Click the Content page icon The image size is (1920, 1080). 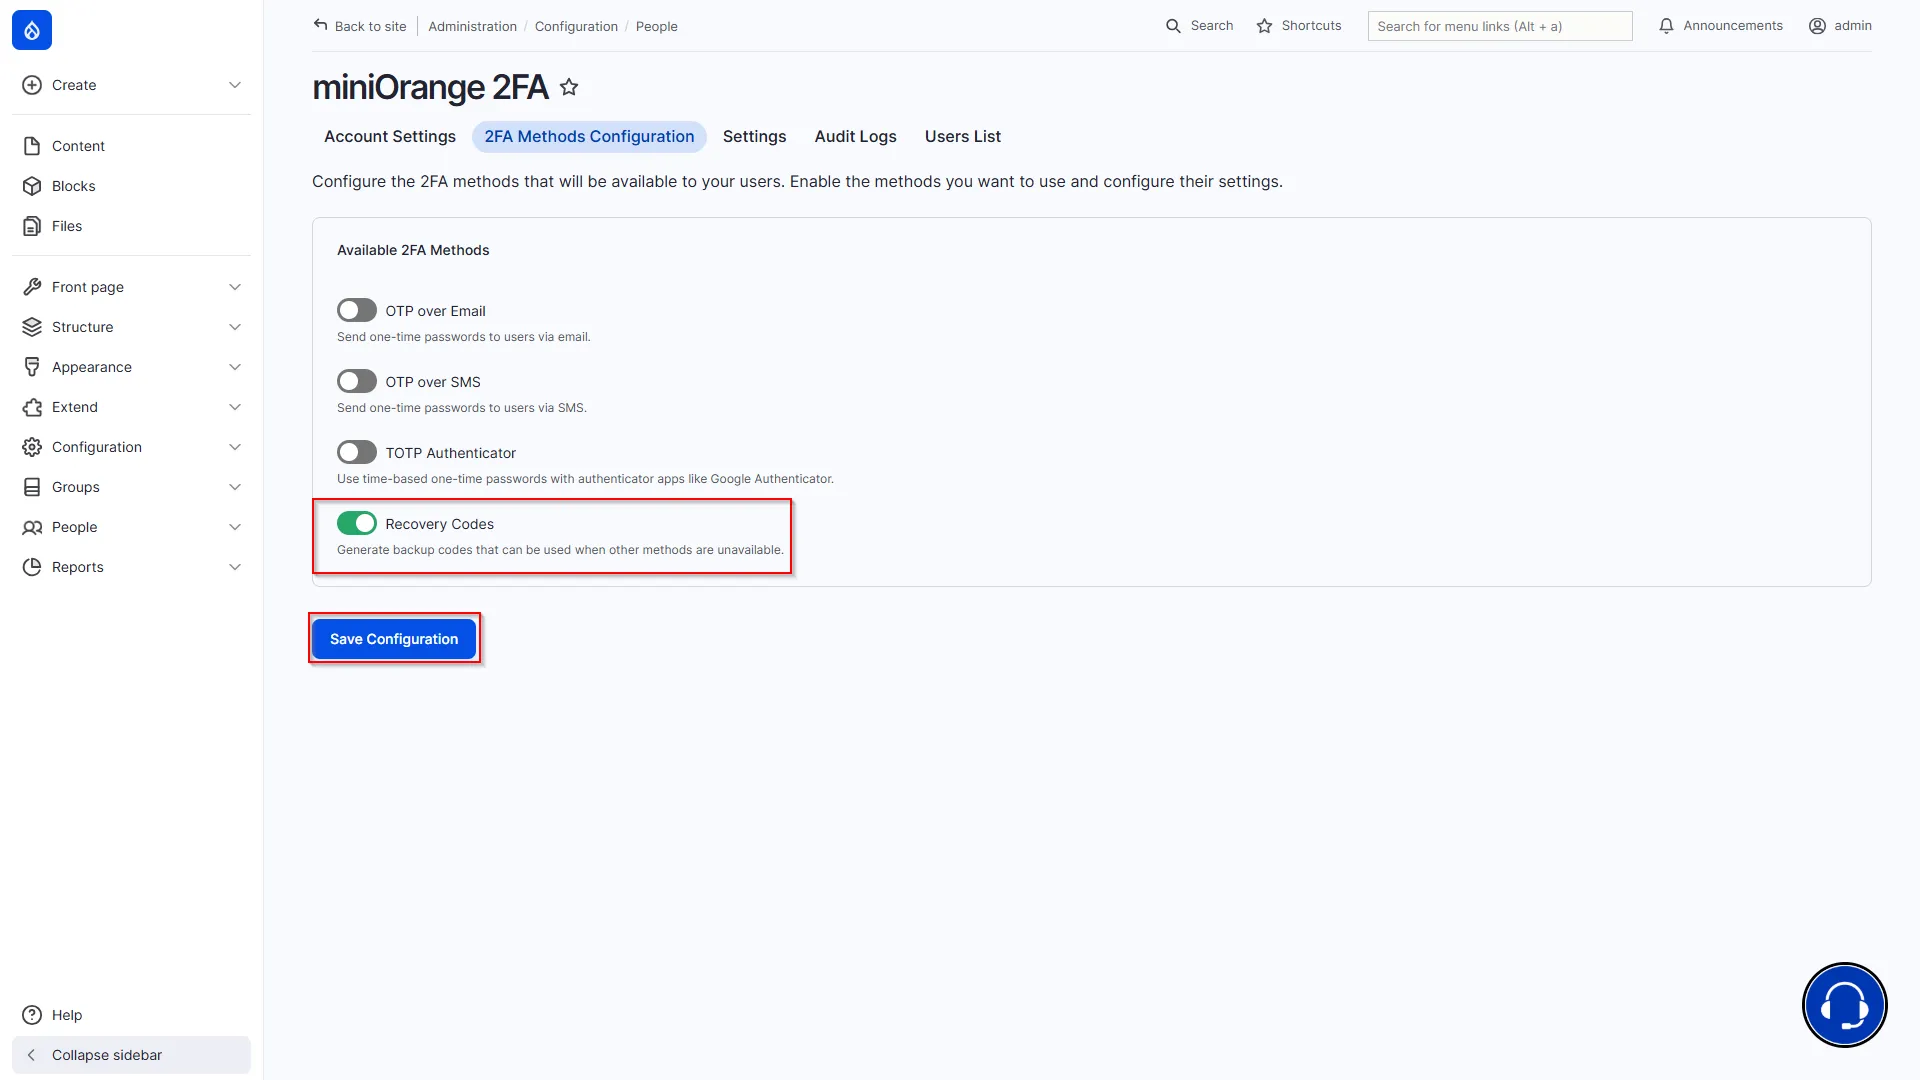point(32,146)
